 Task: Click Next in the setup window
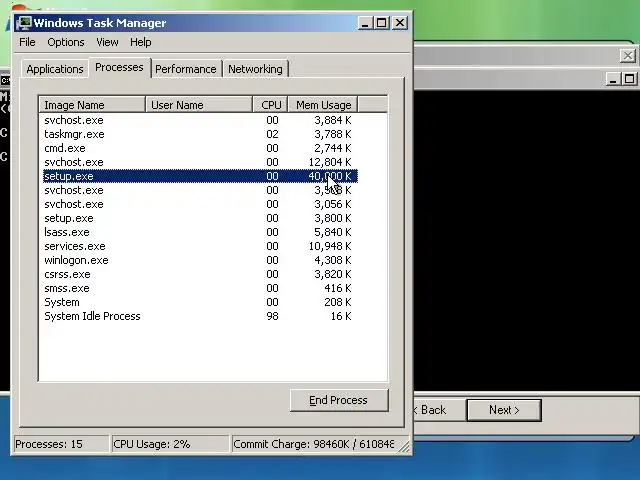pyautogui.click(x=504, y=410)
